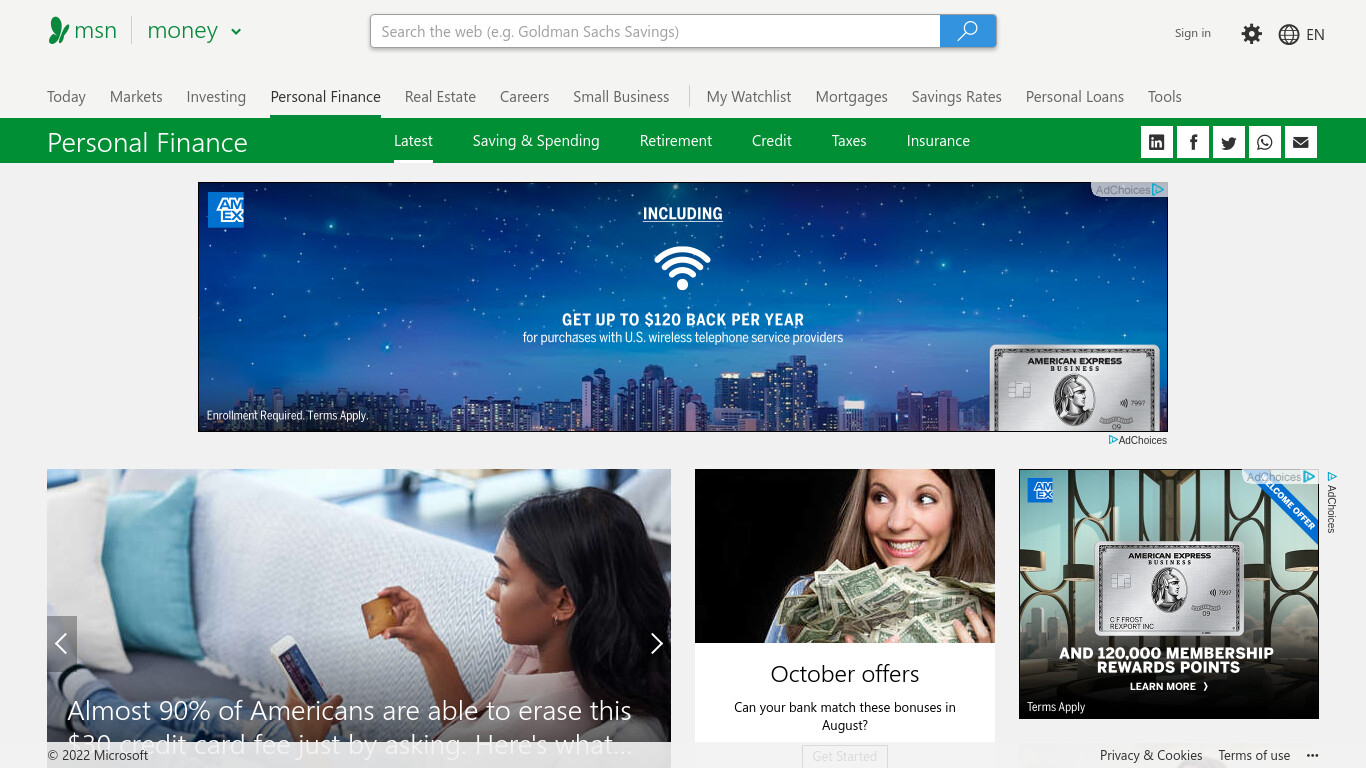1366x768 pixels.
Task: Expand the money section dropdown arrow
Action: tap(236, 32)
